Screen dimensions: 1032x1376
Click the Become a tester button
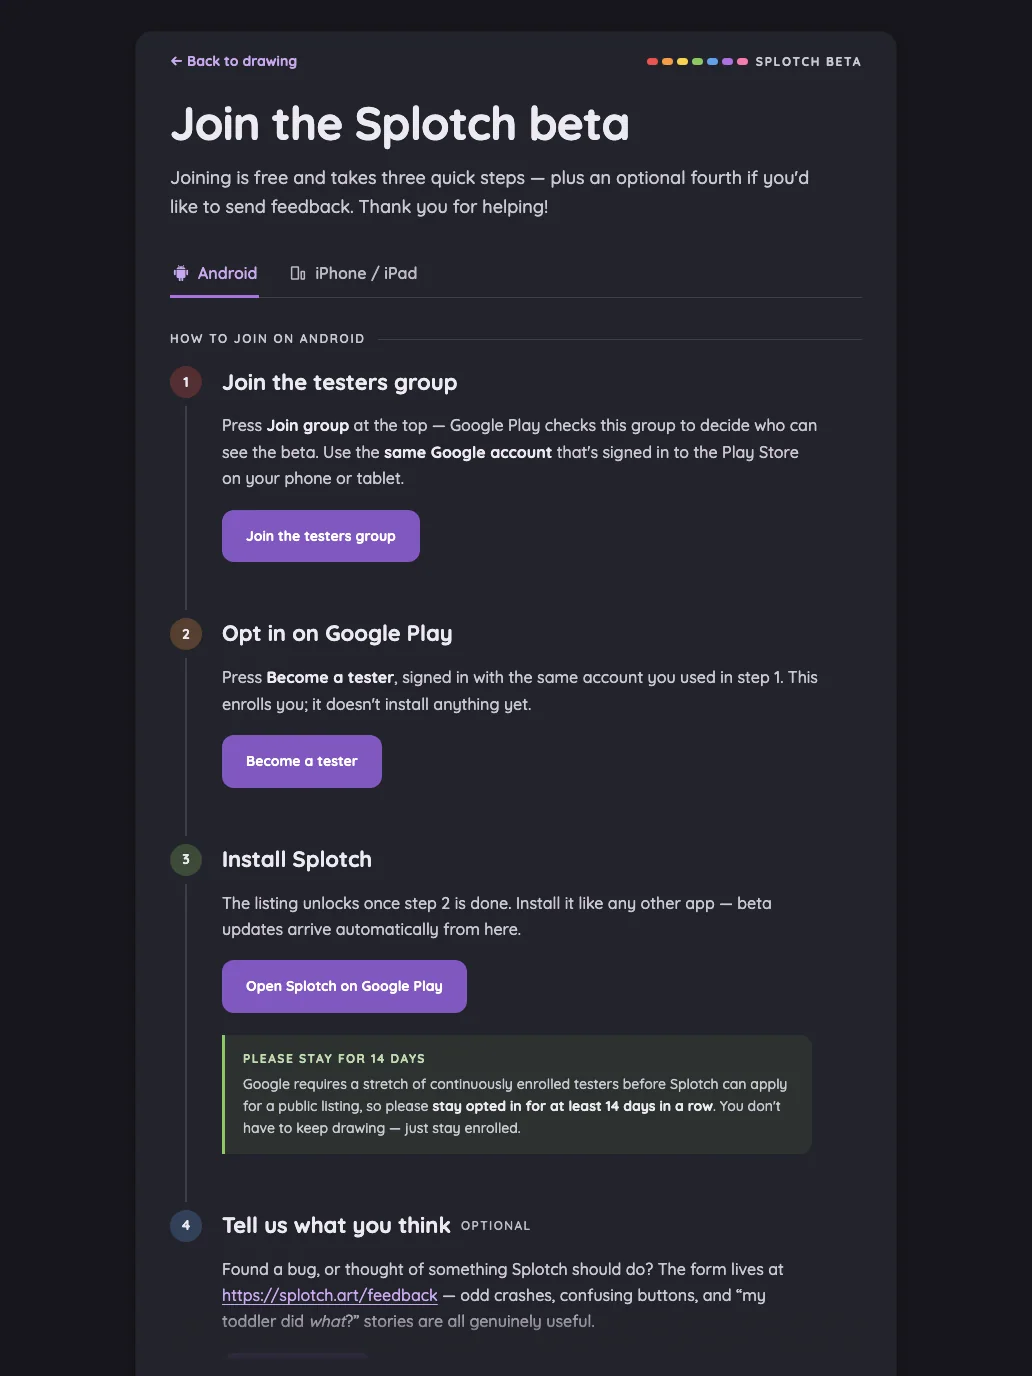pyautogui.click(x=302, y=761)
